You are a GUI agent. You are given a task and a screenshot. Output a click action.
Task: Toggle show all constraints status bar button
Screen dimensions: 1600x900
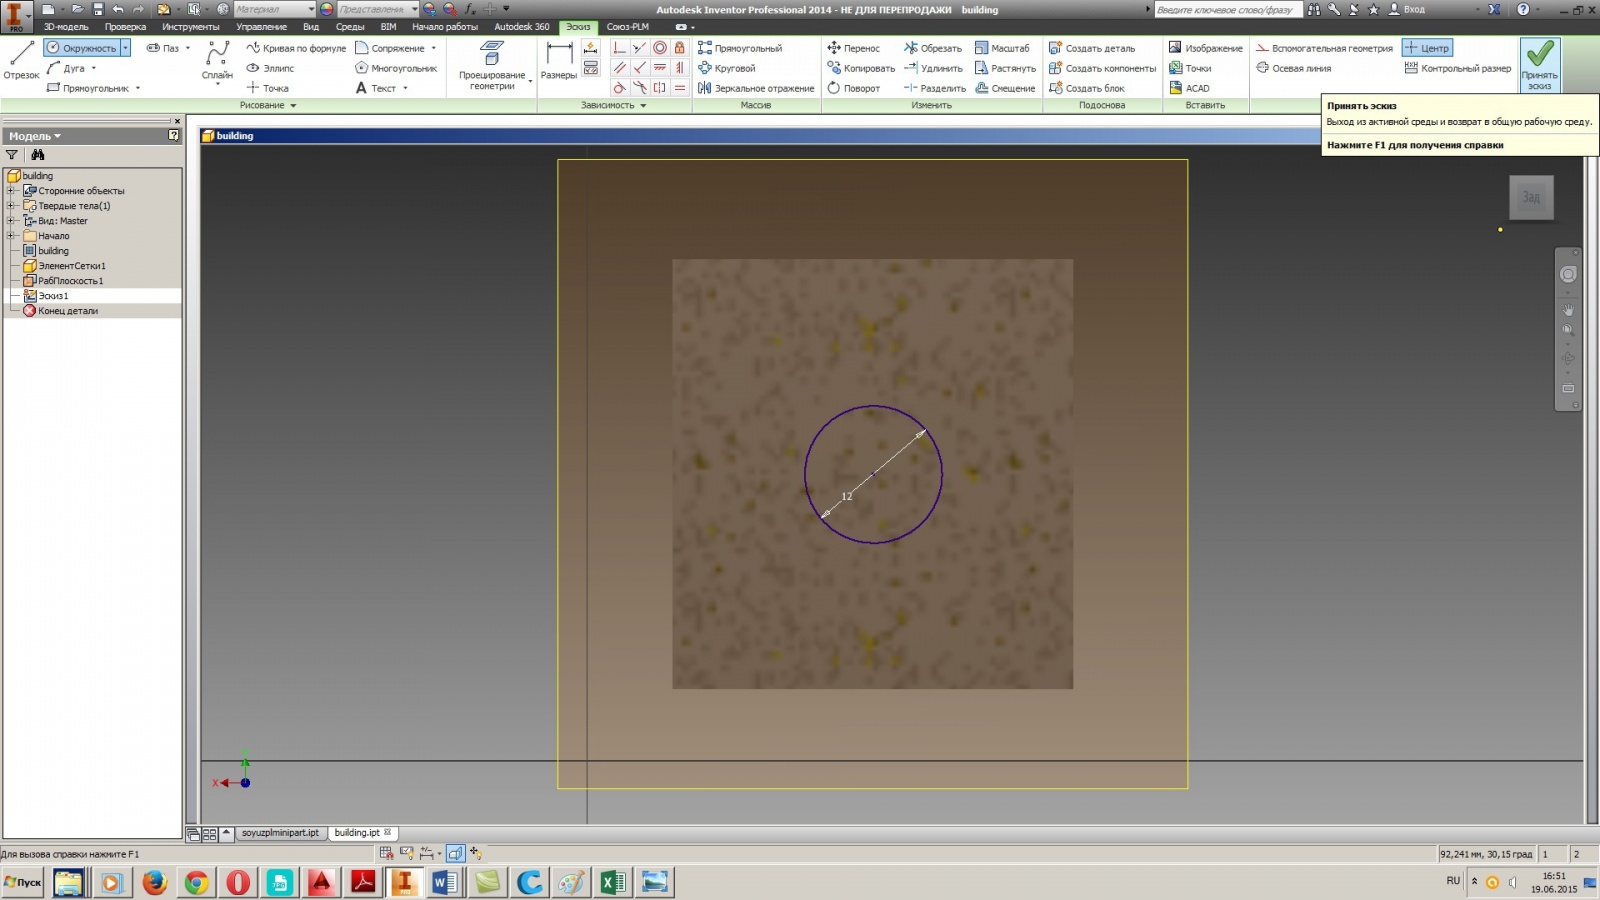click(x=407, y=853)
